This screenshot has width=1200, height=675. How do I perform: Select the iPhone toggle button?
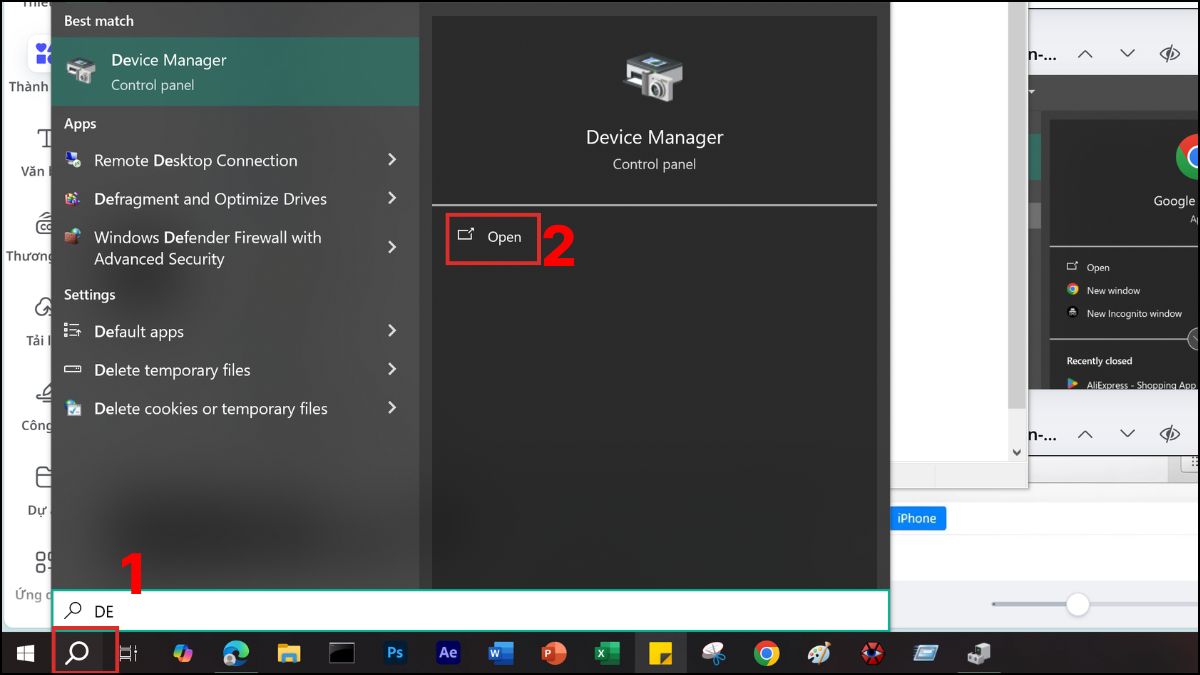(917, 518)
